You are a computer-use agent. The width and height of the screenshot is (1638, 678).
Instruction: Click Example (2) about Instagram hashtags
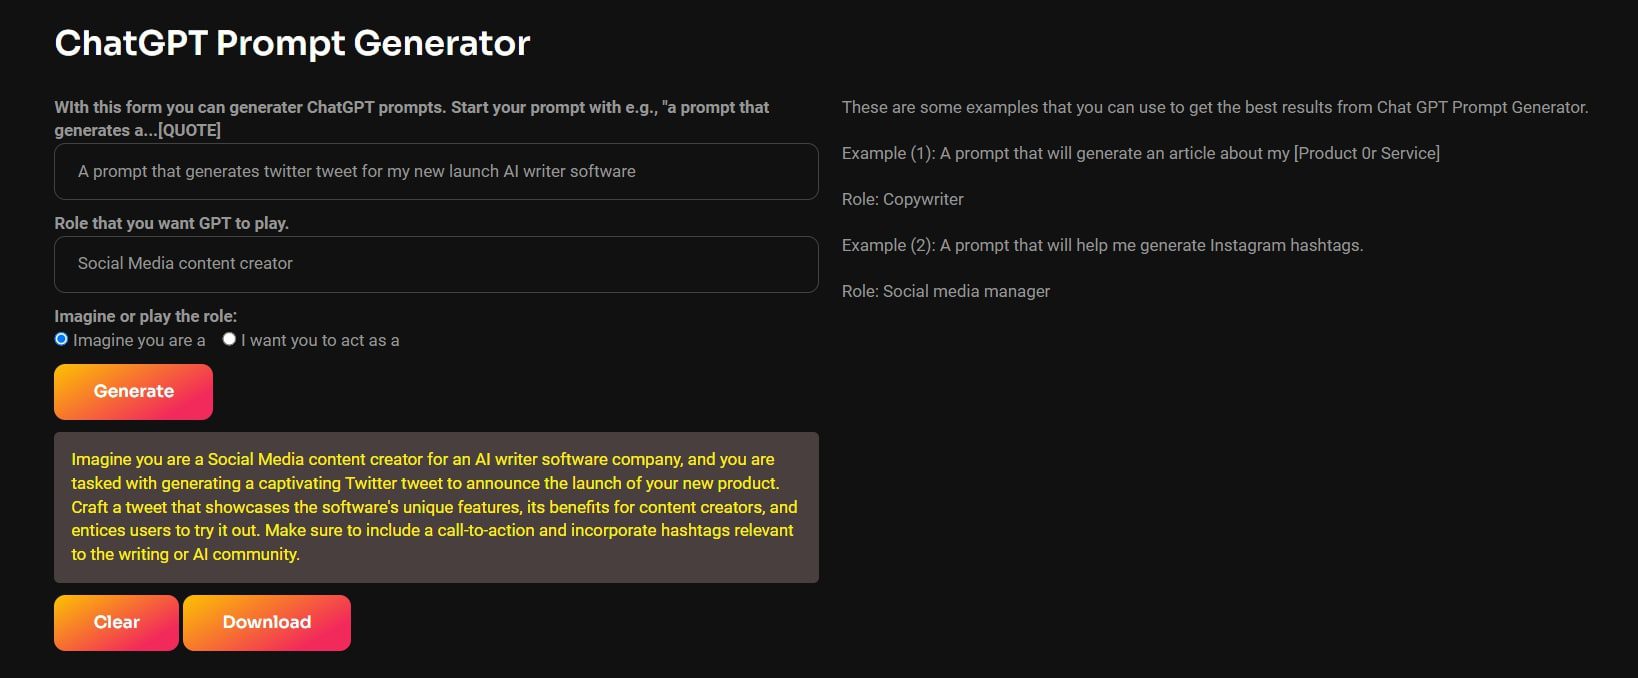1102,244
